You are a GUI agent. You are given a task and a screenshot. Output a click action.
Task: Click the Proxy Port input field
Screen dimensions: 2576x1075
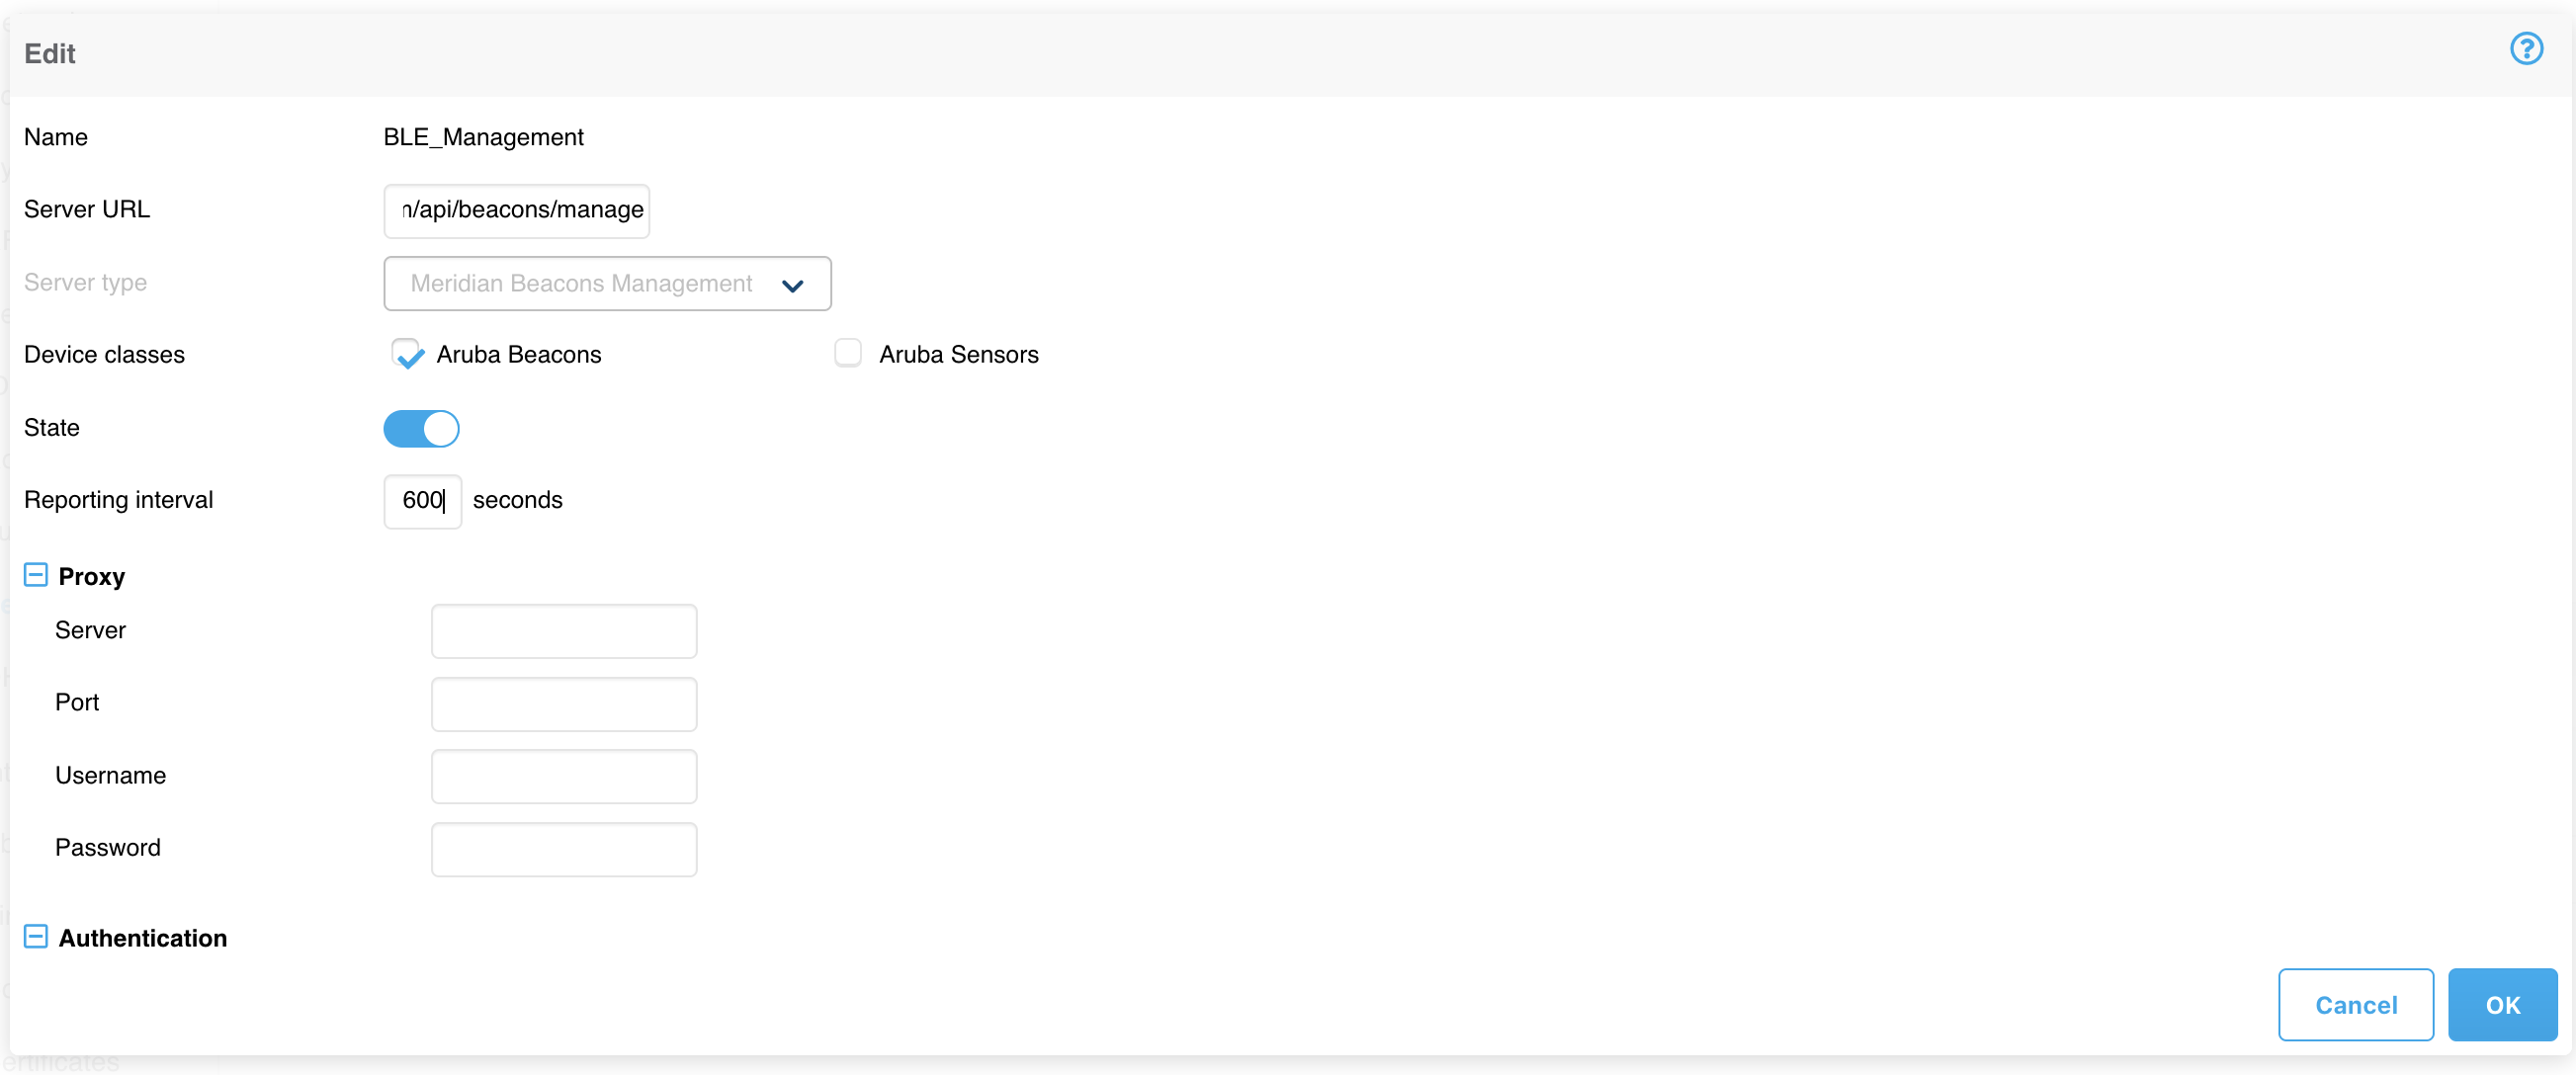(563, 703)
